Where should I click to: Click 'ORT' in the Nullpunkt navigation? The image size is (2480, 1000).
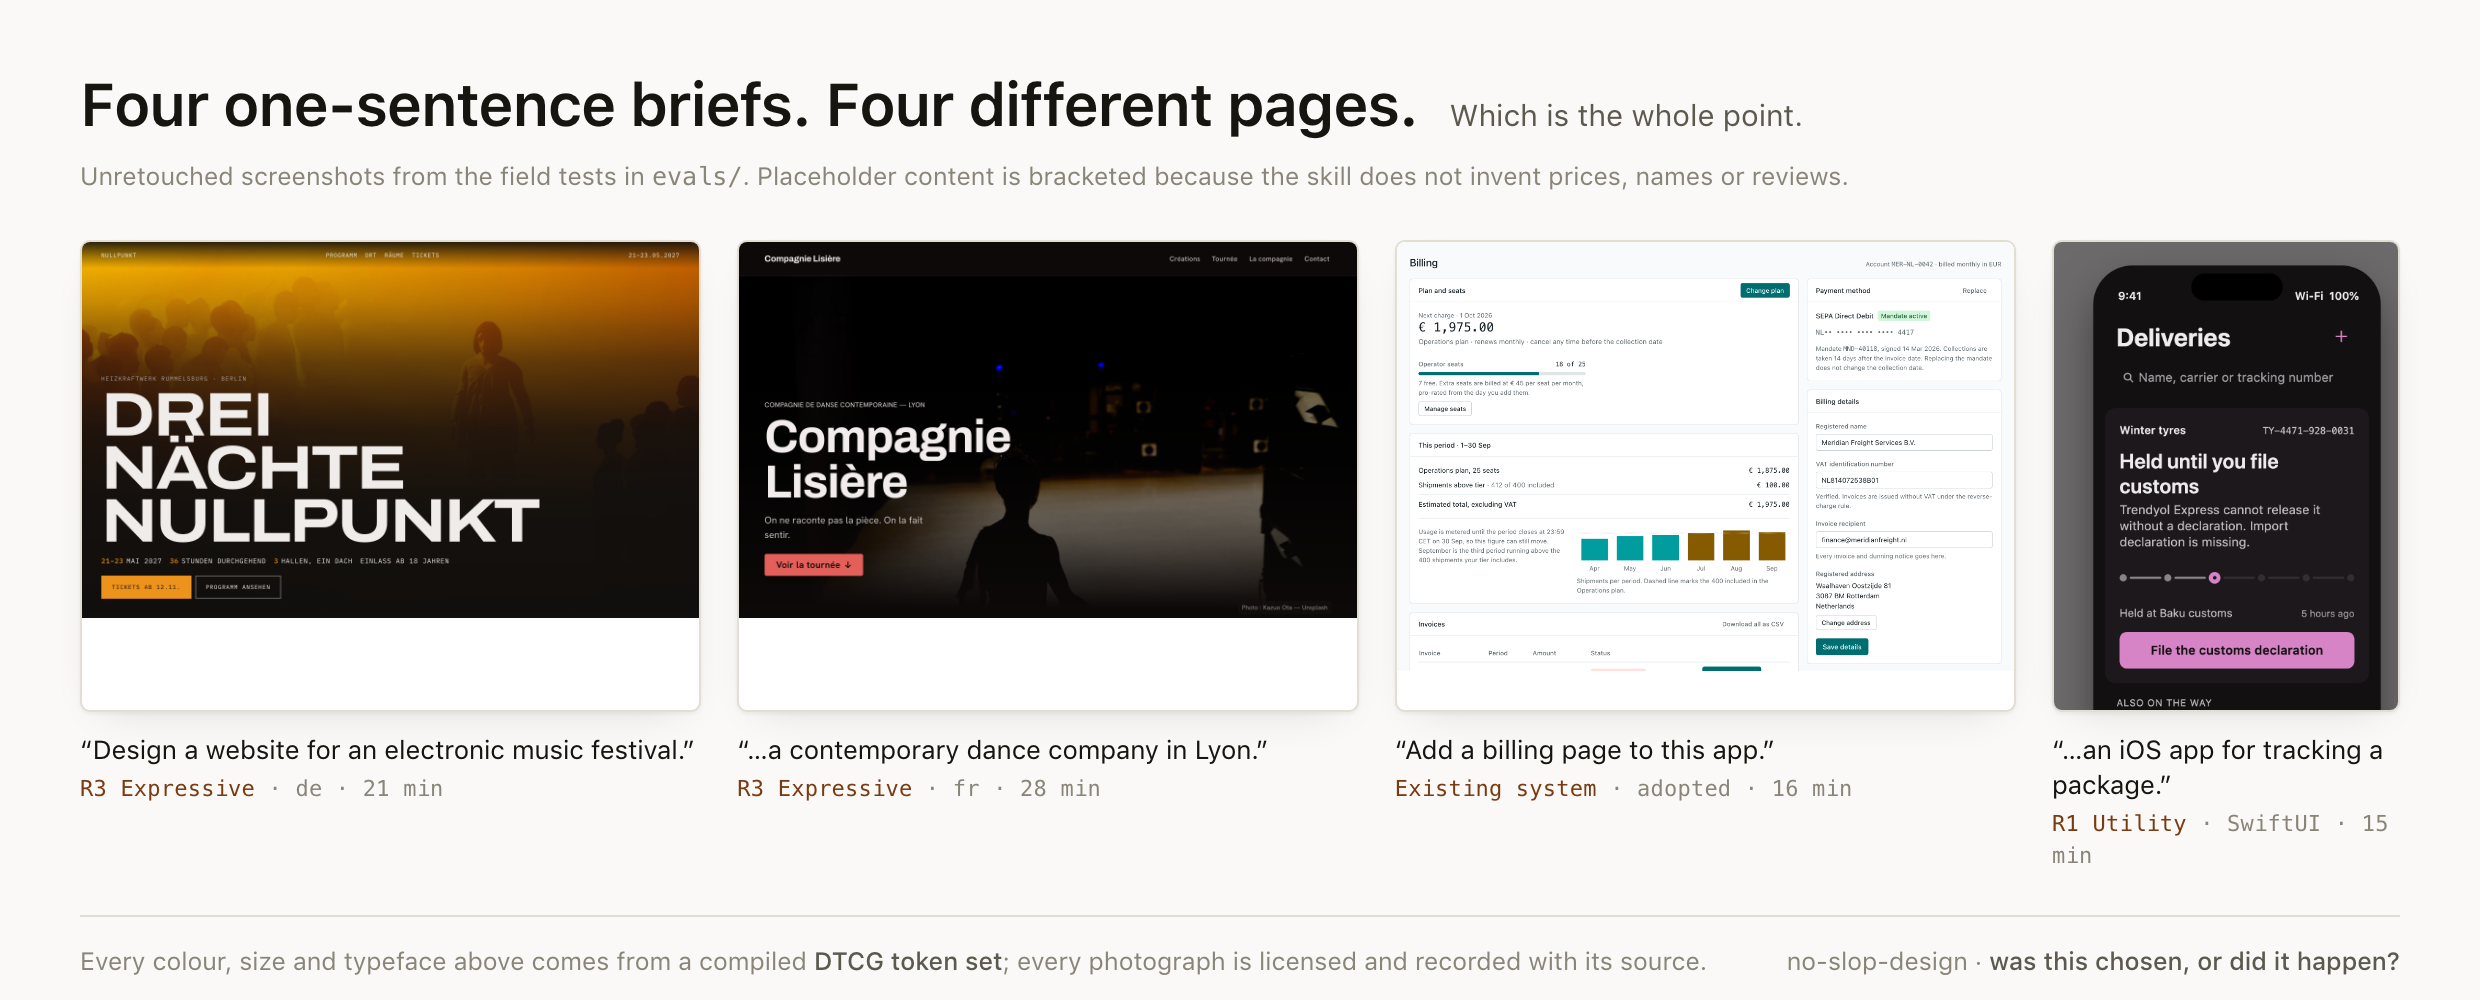click(370, 255)
